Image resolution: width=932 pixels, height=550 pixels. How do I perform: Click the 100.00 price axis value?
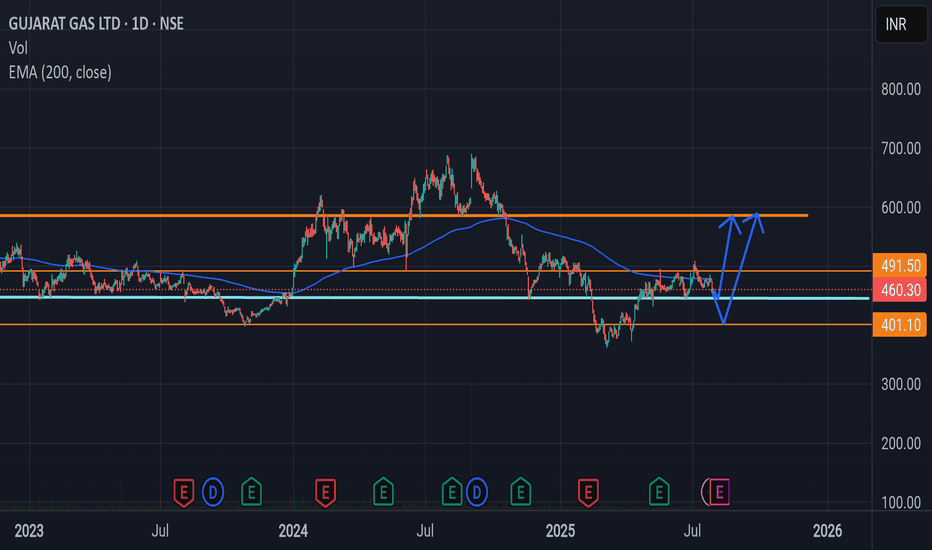tap(900, 502)
